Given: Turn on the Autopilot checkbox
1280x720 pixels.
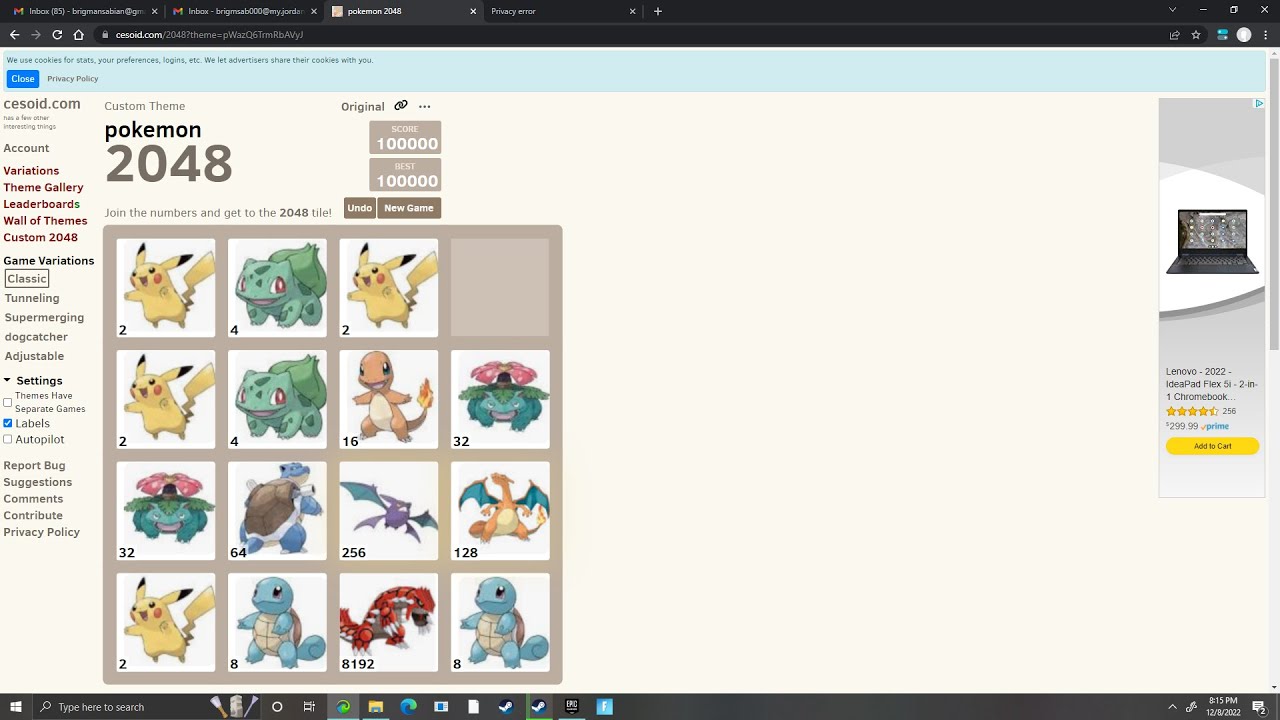Looking at the screenshot, I should click(8, 439).
